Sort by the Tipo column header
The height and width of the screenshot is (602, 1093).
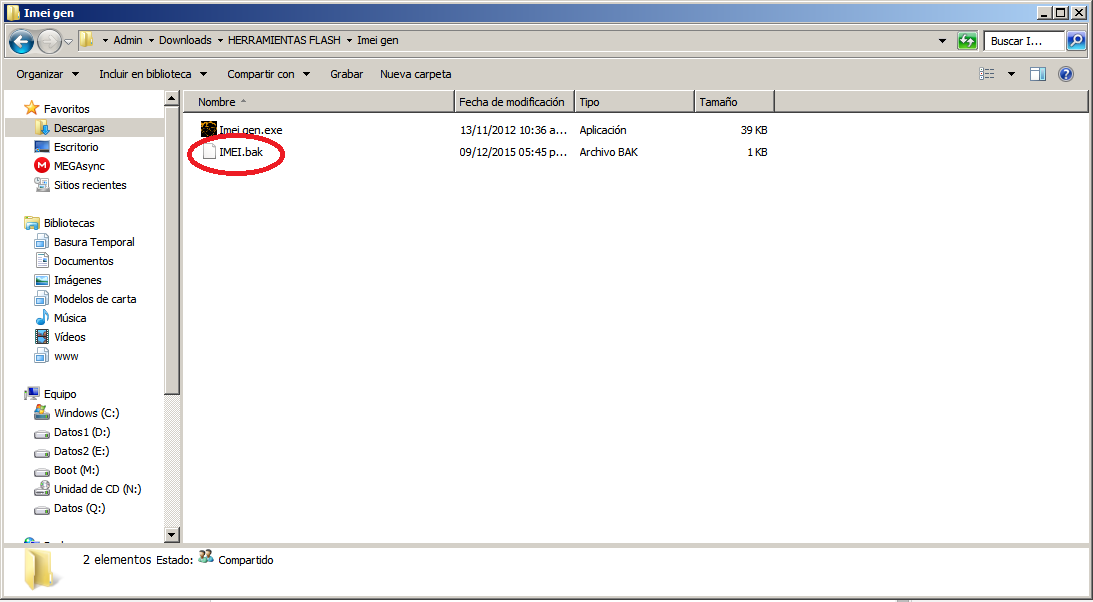[x=634, y=102]
